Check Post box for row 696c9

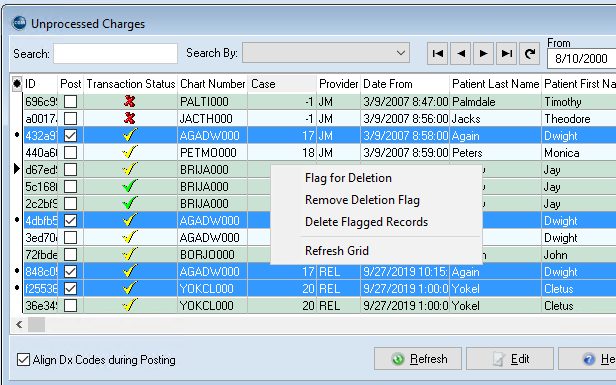[x=70, y=102]
